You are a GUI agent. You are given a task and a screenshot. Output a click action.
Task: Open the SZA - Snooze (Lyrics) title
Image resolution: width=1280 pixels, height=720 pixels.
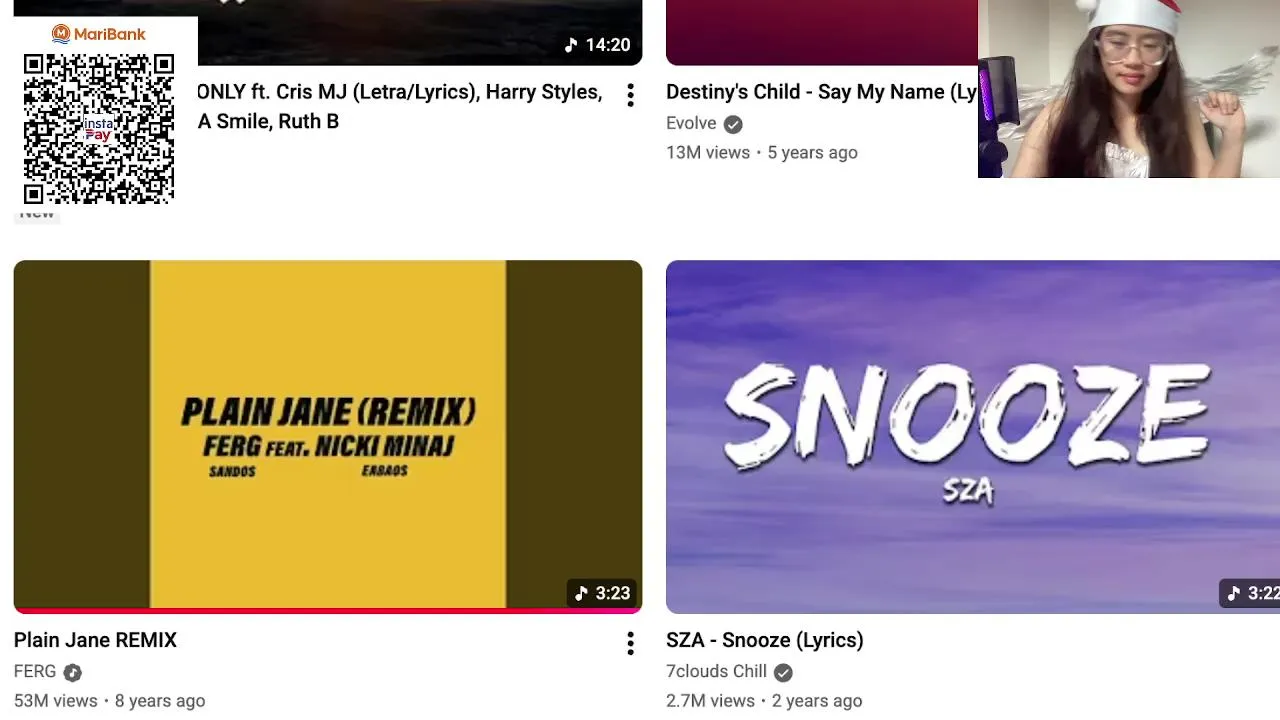coord(765,640)
